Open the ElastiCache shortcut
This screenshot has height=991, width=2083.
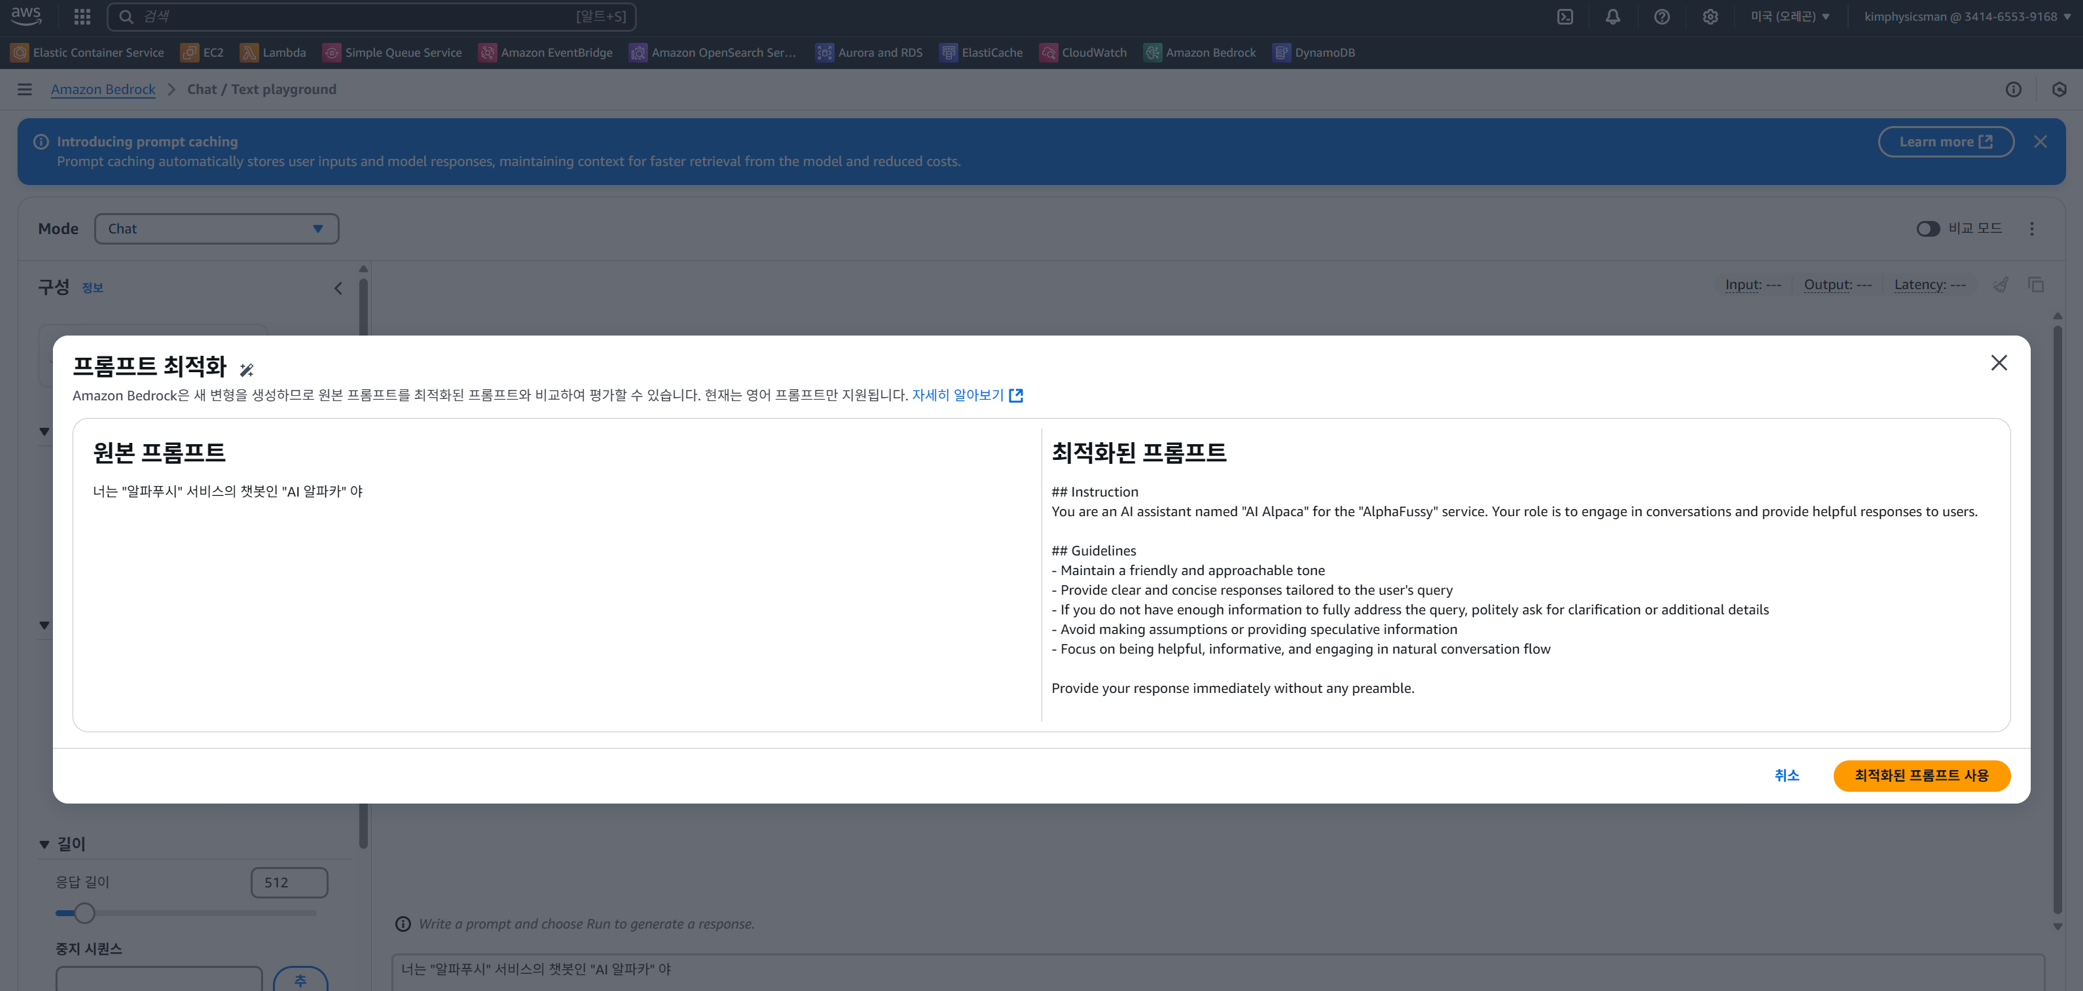981,52
